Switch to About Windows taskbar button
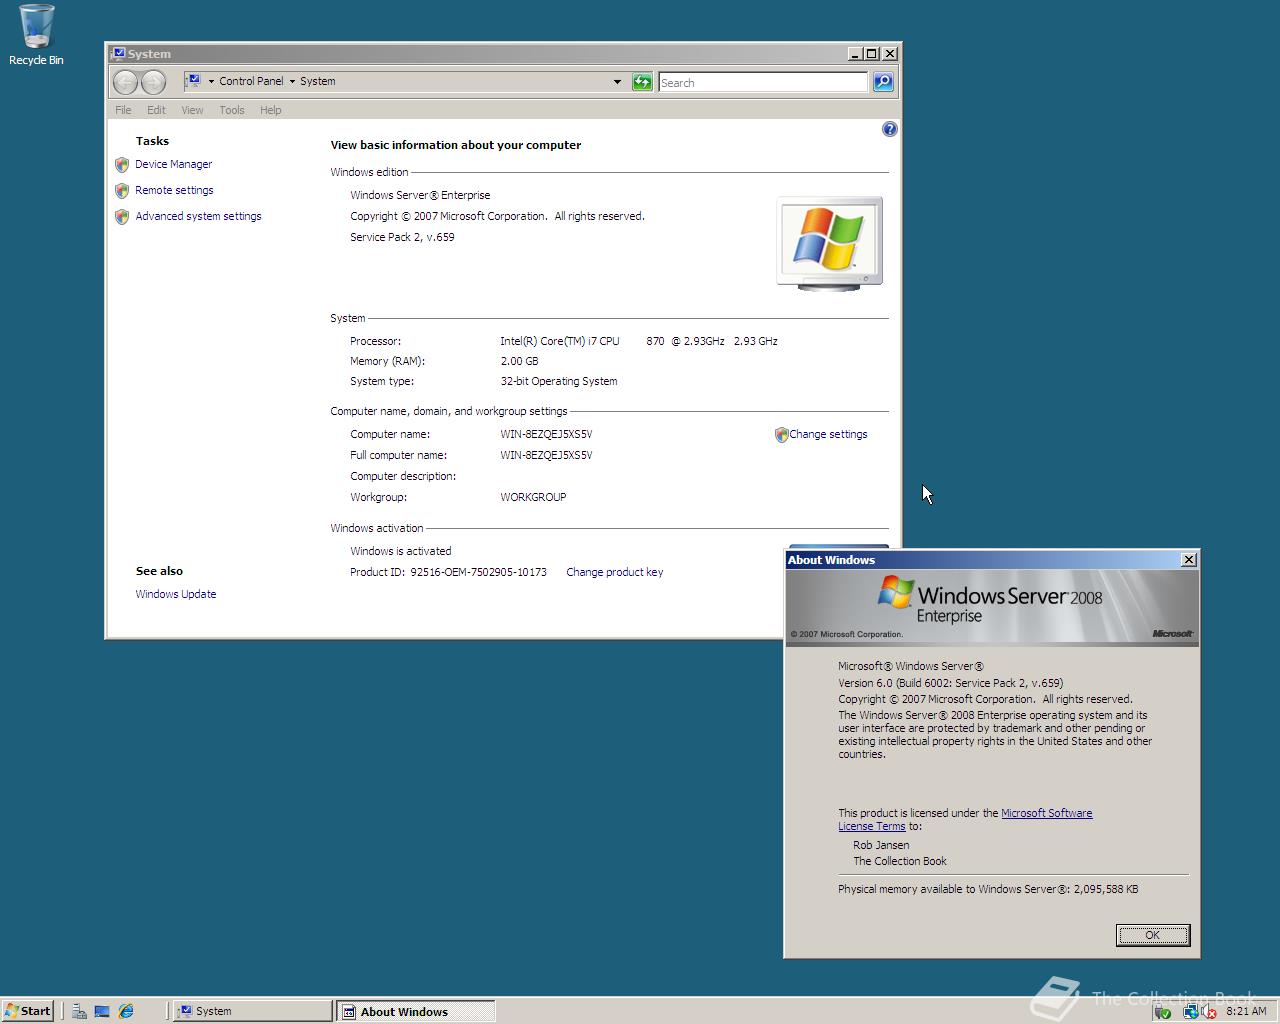 415,1011
